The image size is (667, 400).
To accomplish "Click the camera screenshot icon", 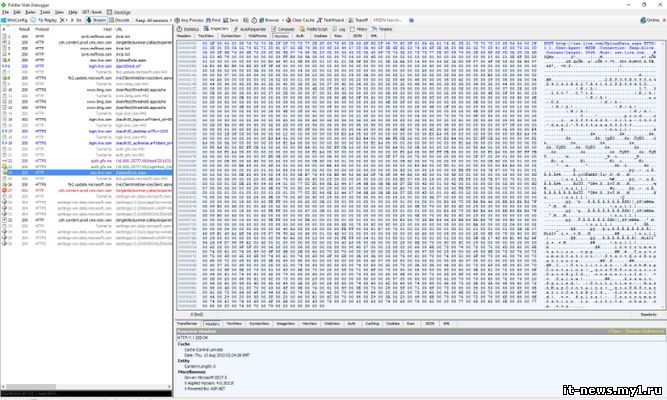I will click(x=246, y=20).
